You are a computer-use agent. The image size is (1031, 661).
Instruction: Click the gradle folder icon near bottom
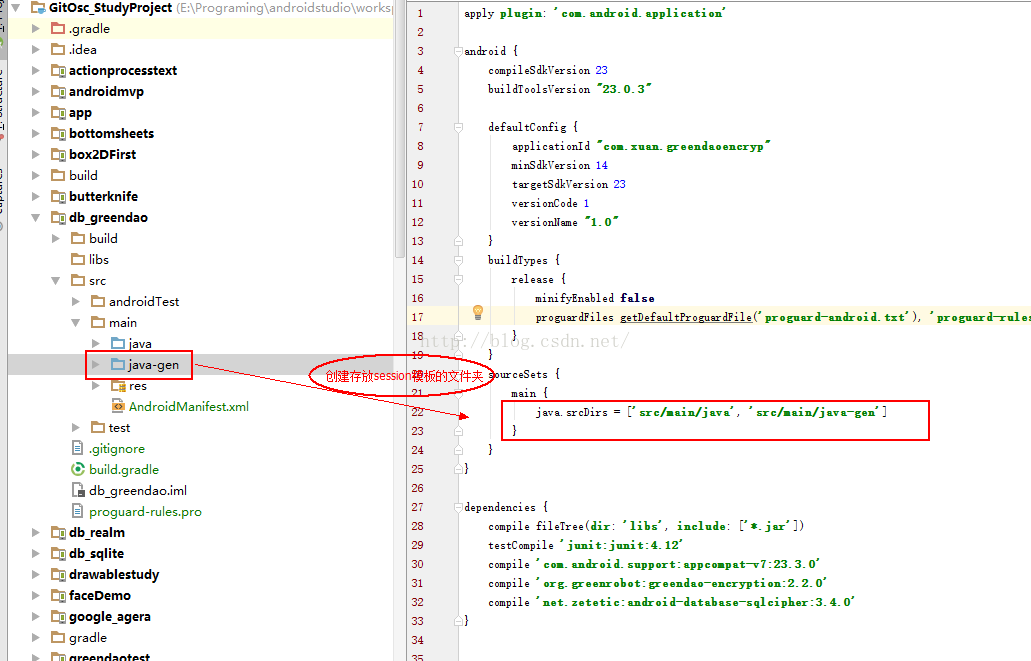(58, 638)
